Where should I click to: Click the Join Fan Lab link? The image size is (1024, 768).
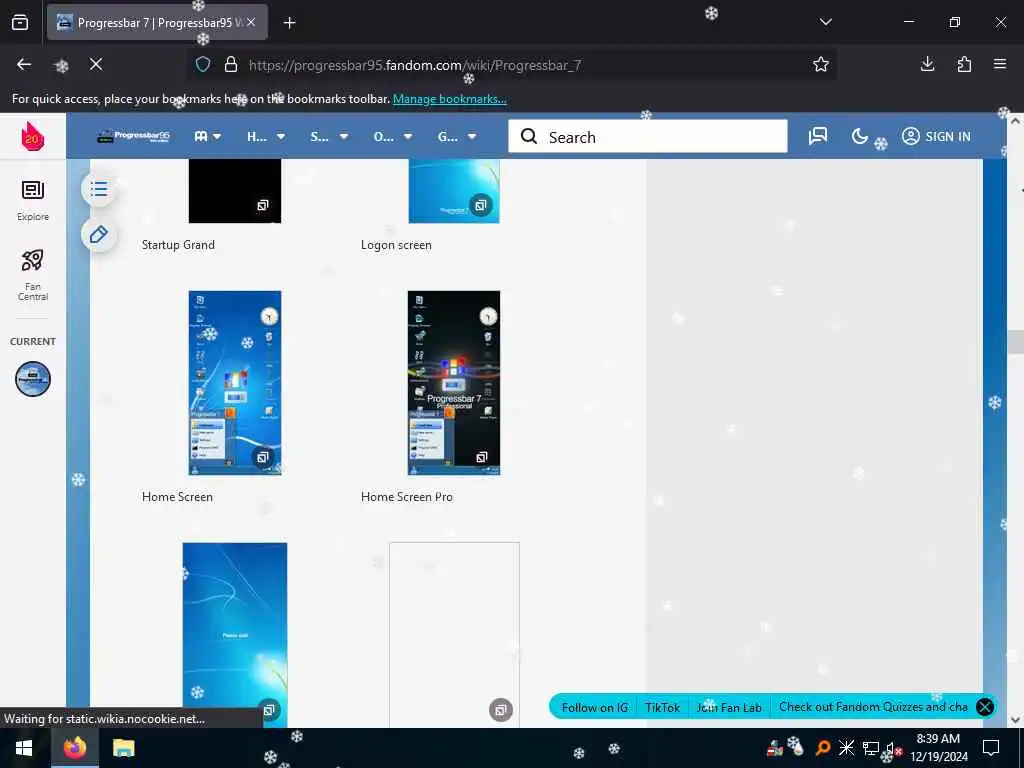[x=729, y=707]
